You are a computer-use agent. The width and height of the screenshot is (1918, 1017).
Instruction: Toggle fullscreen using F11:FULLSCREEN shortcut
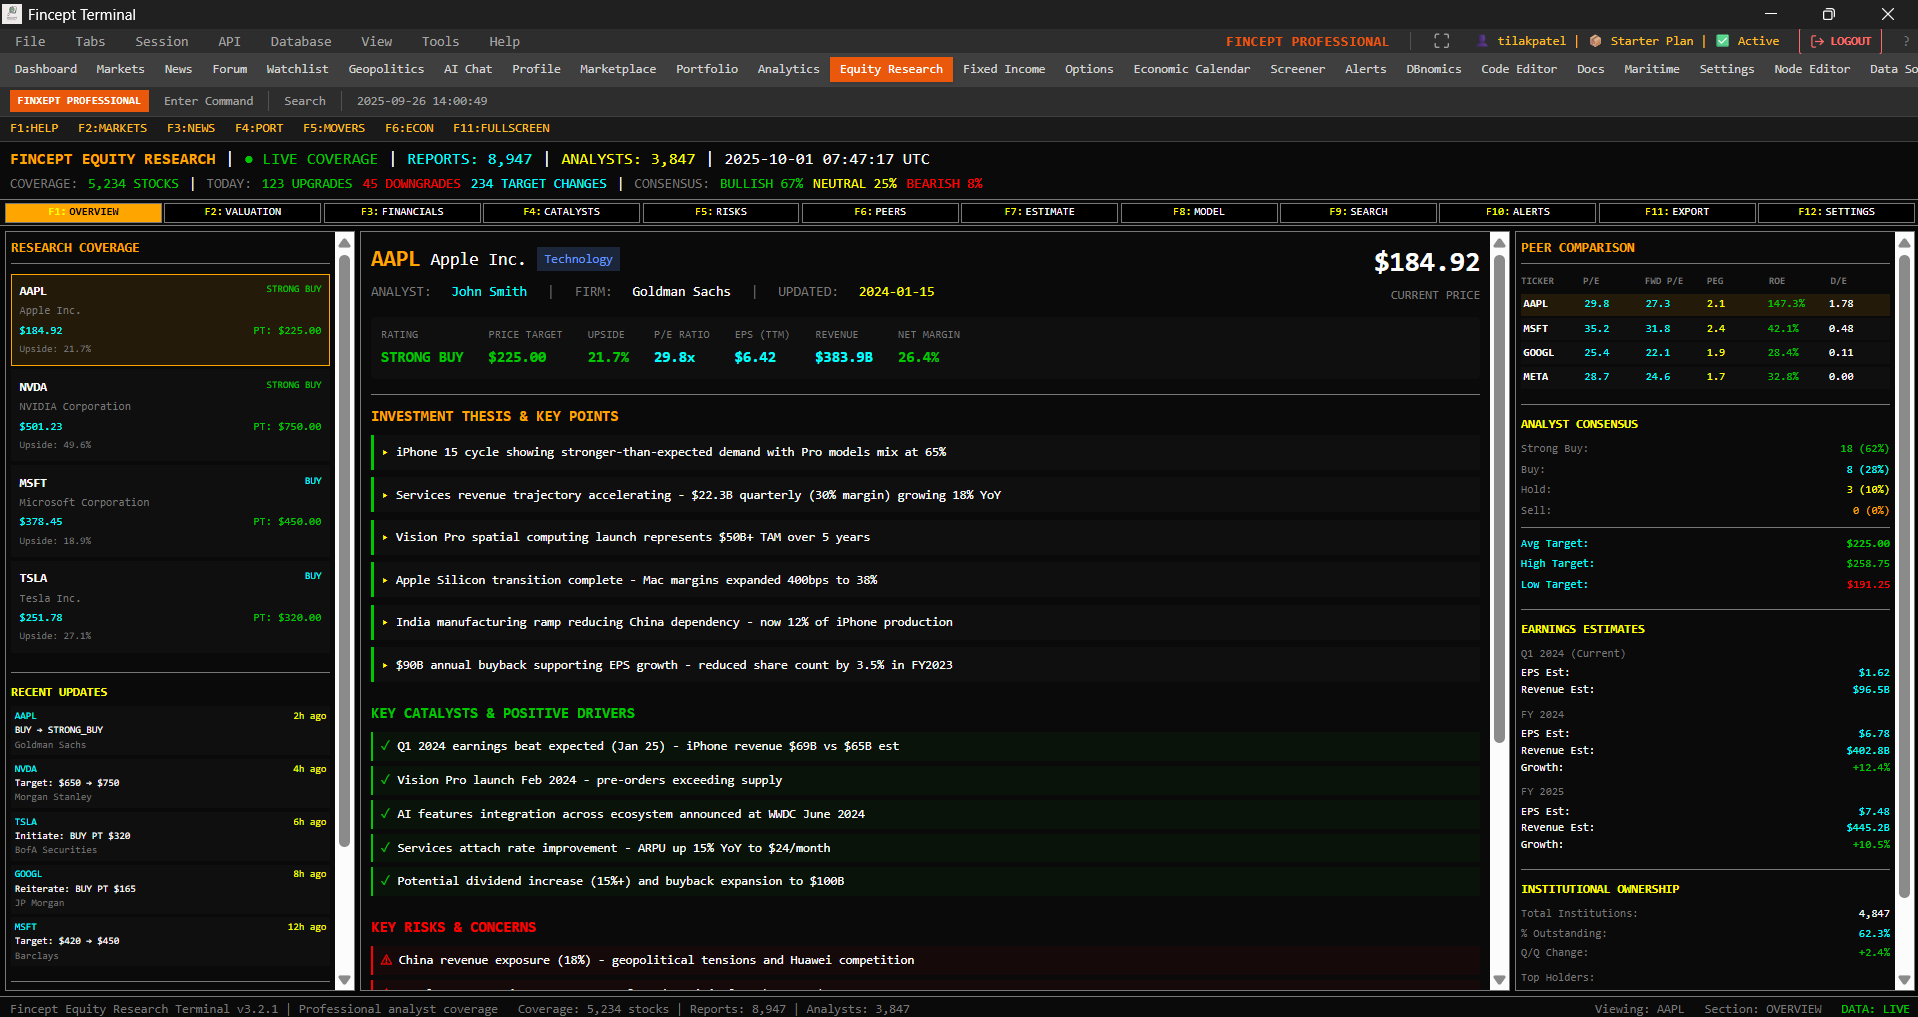[500, 128]
